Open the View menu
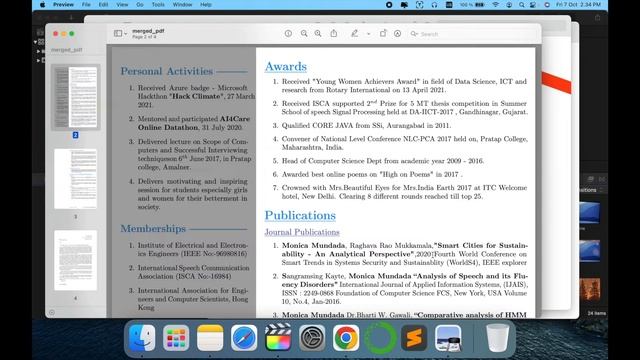The width and height of the screenshot is (640, 360). coord(122,4)
